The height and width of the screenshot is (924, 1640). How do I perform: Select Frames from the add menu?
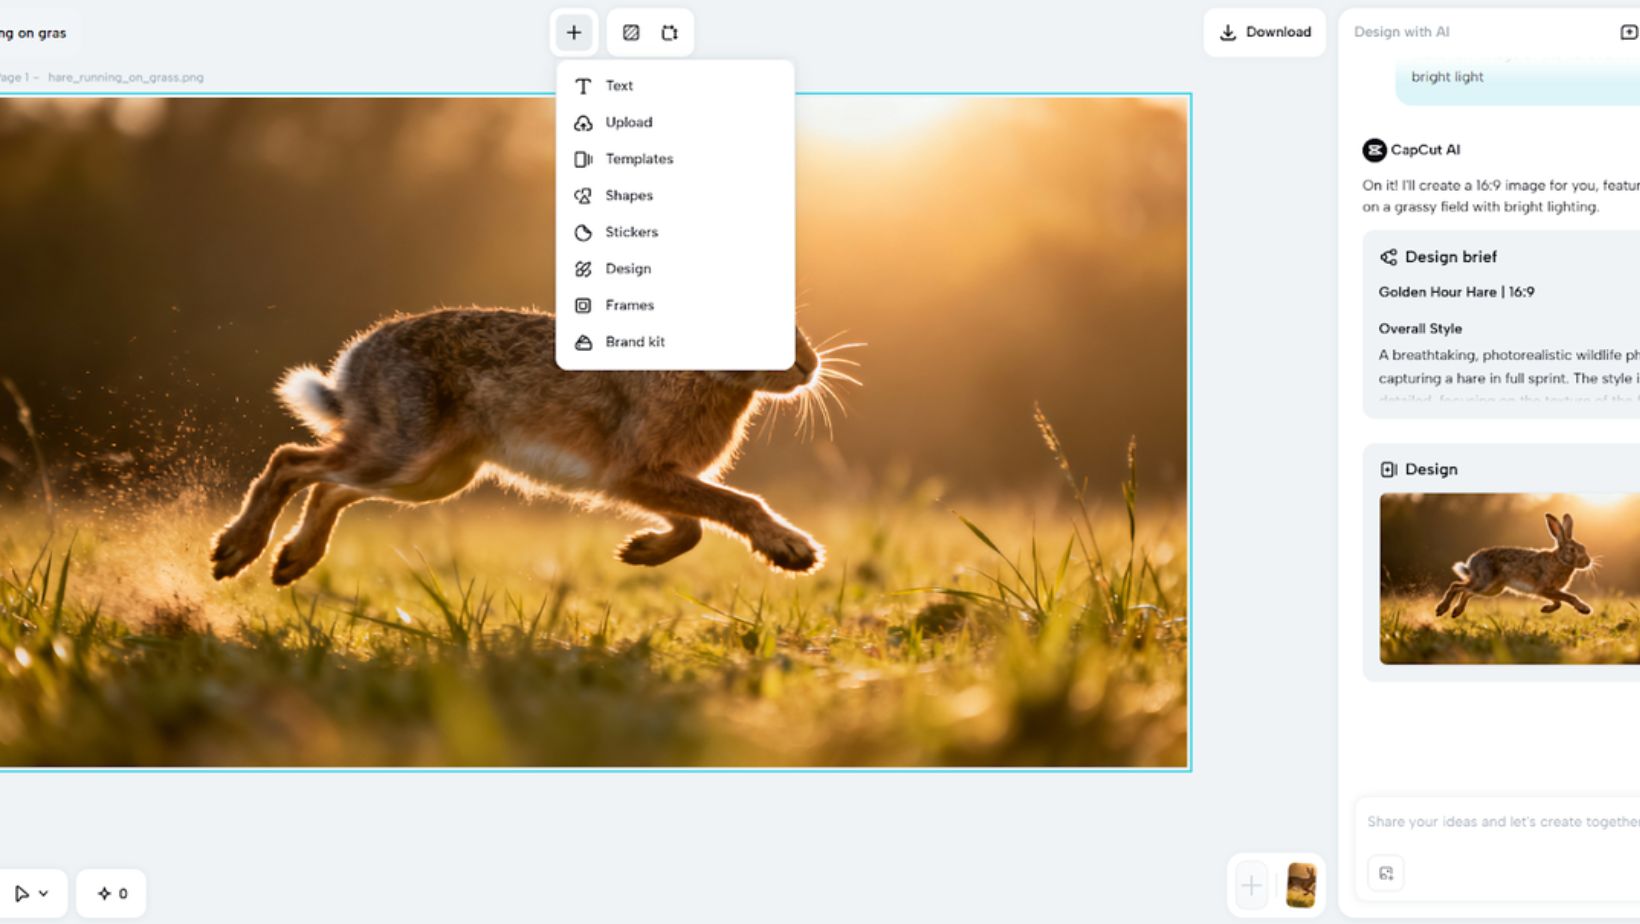(x=629, y=305)
